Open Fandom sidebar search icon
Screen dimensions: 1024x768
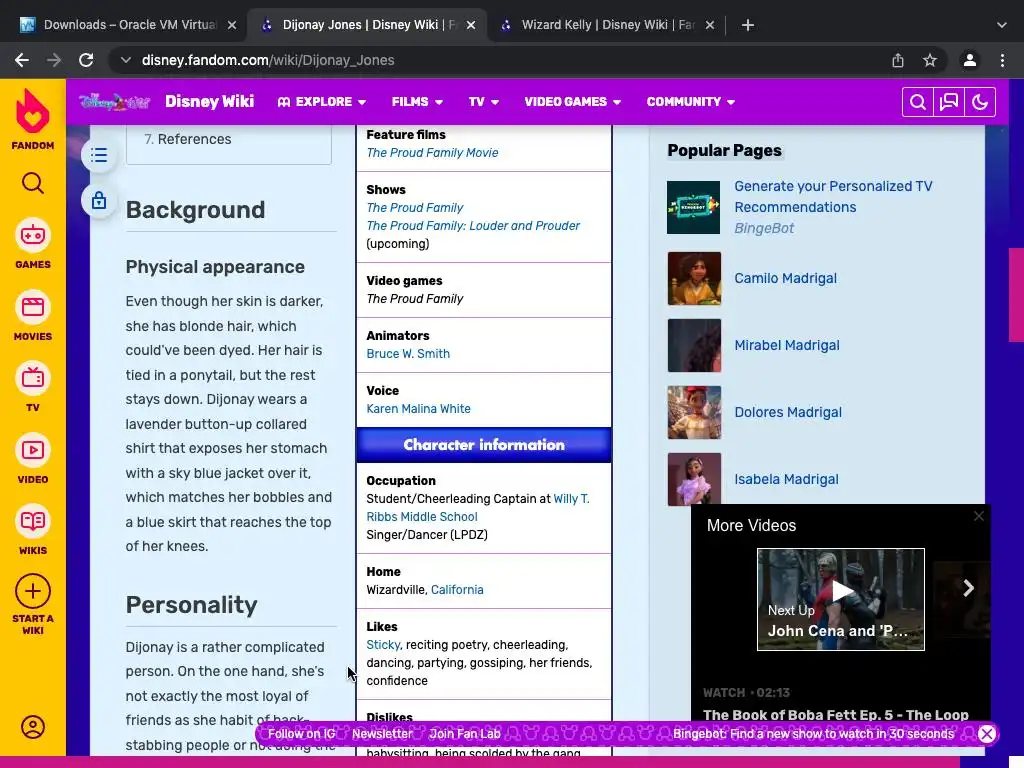[x=33, y=184]
